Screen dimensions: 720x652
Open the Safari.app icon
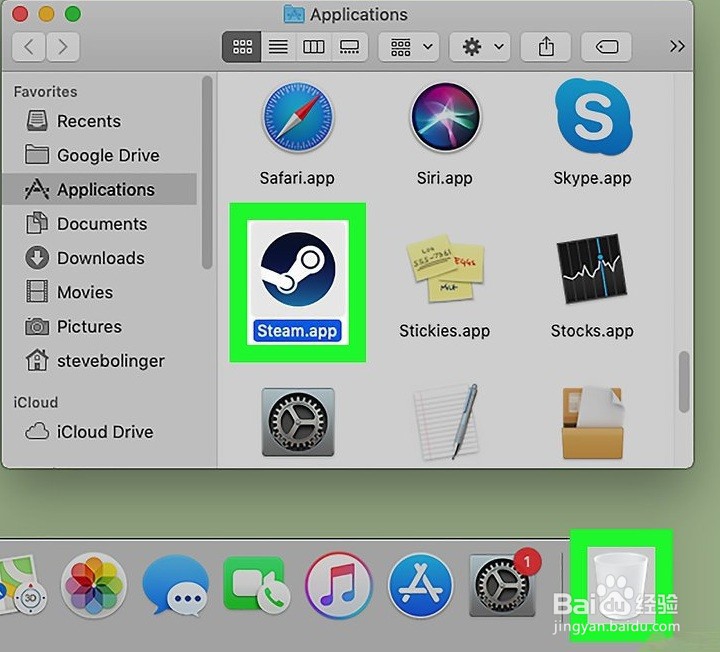click(x=298, y=118)
